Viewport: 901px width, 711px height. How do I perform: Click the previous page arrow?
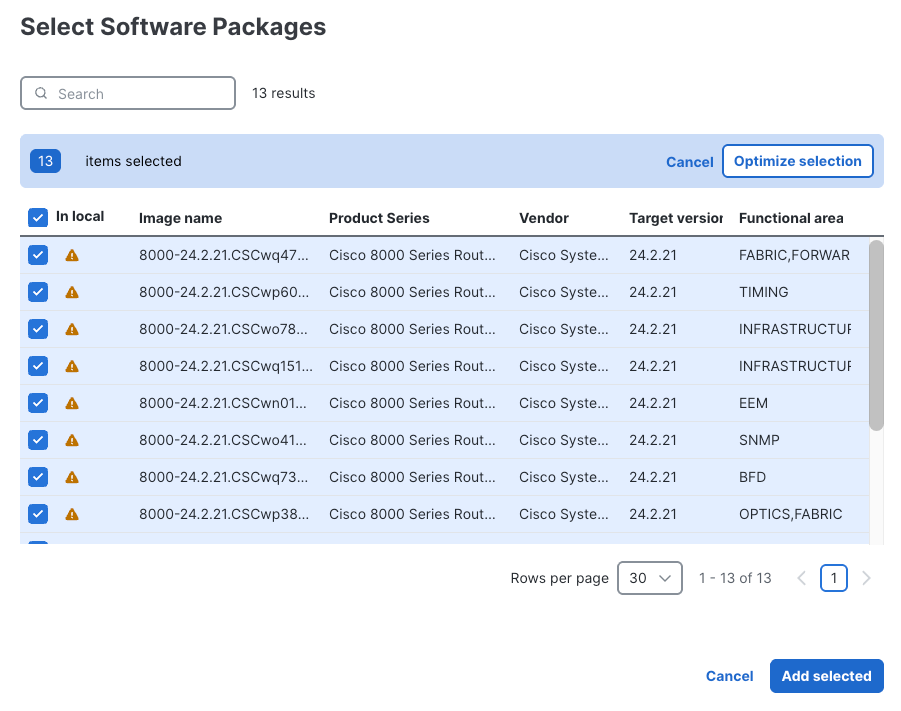tap(801, 578)
